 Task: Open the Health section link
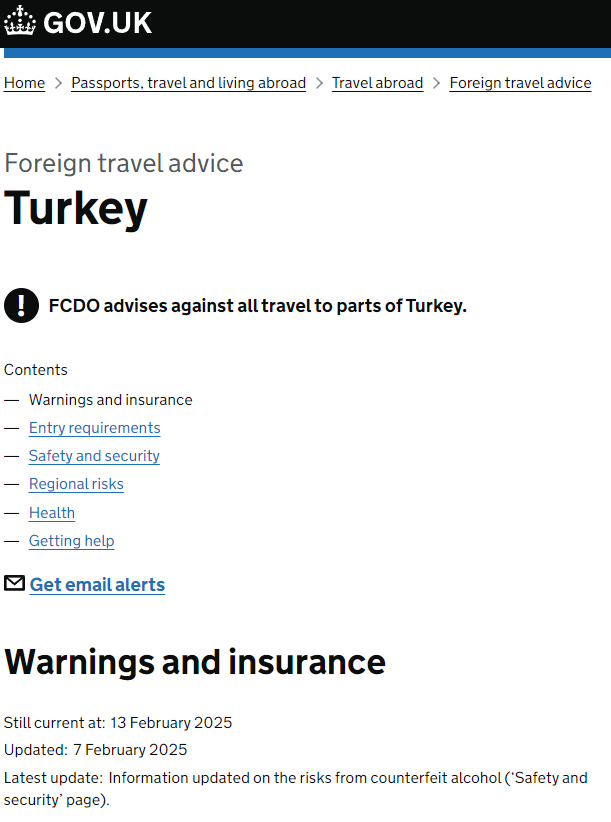pos(52,513)
